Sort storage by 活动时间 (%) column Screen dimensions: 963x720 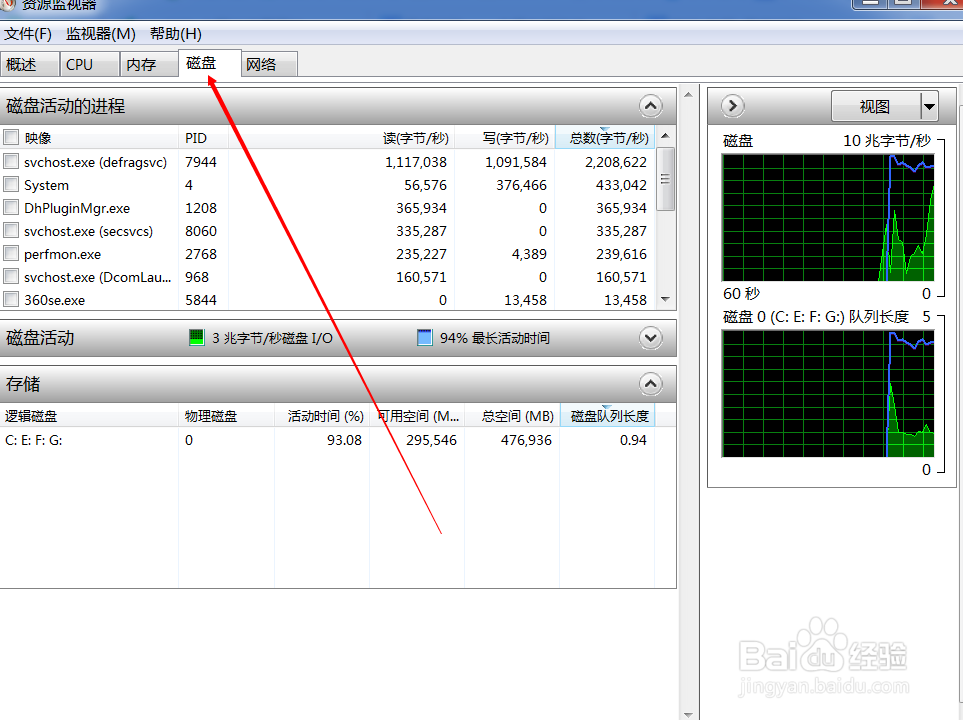[x=322, y=416]
